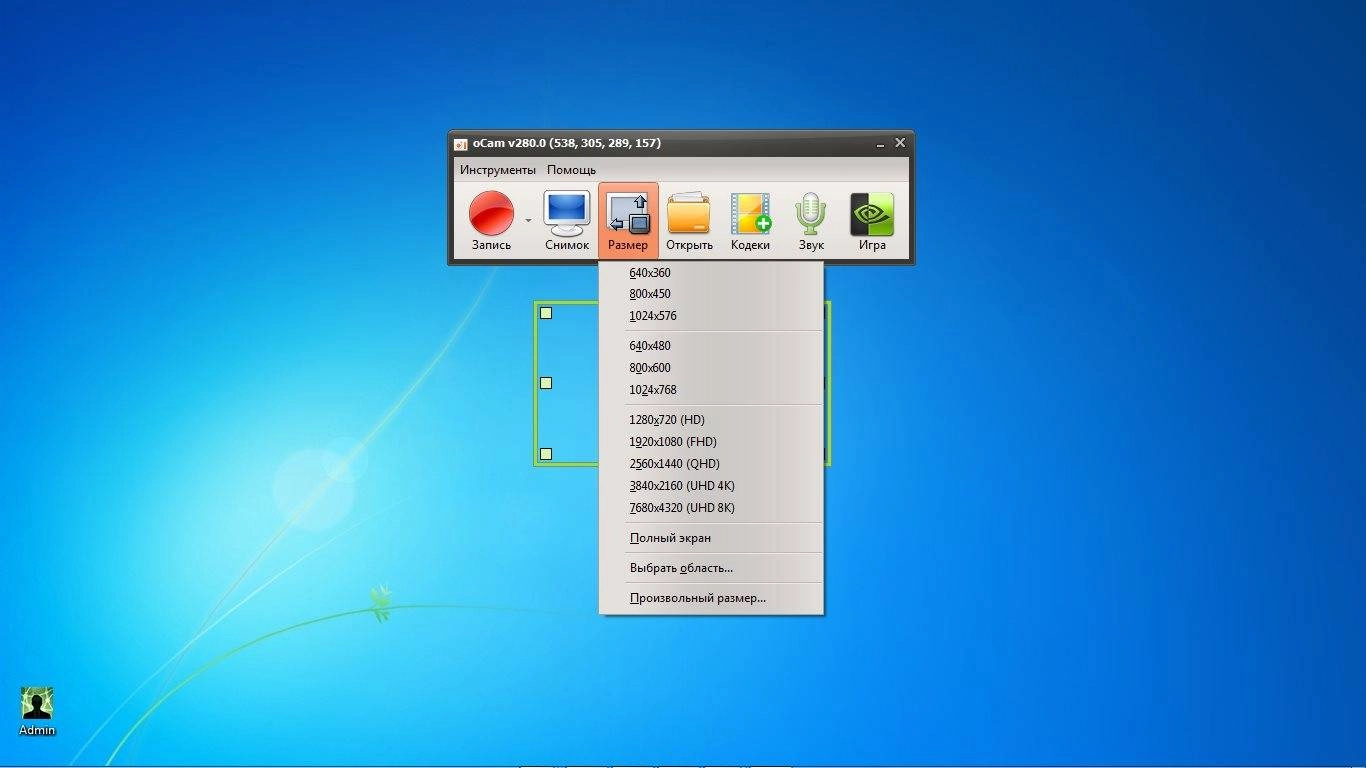Pick 1024x768 from the size list
Image resolution: width=1366 pixels, height=768 pixels.
pos(711,390)
